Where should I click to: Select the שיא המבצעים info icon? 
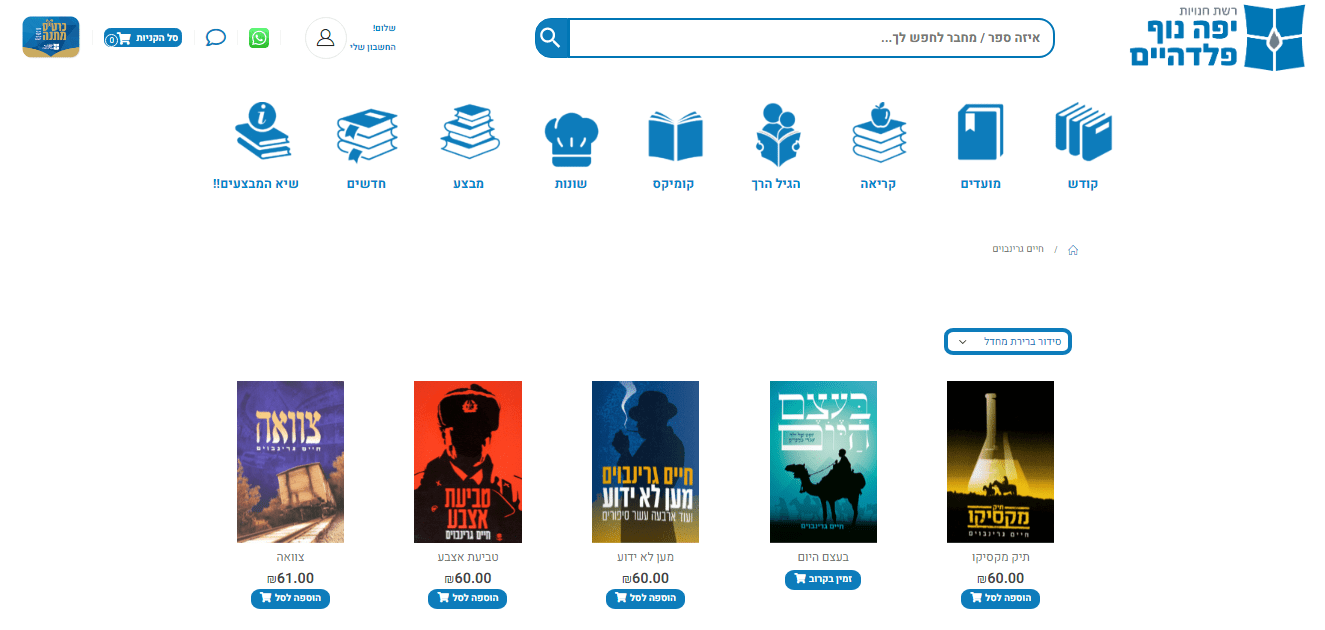tap(261, 131)
